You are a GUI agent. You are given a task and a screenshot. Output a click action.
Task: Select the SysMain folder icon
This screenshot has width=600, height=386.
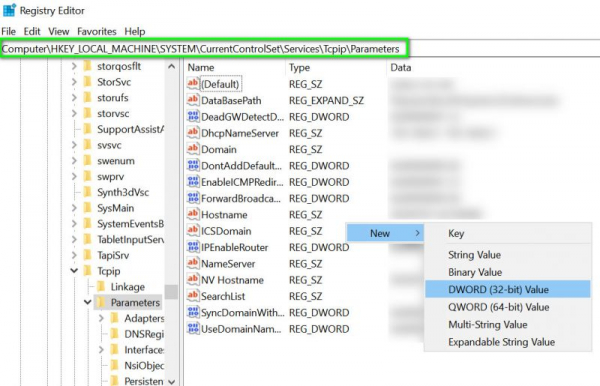(88, 208)
